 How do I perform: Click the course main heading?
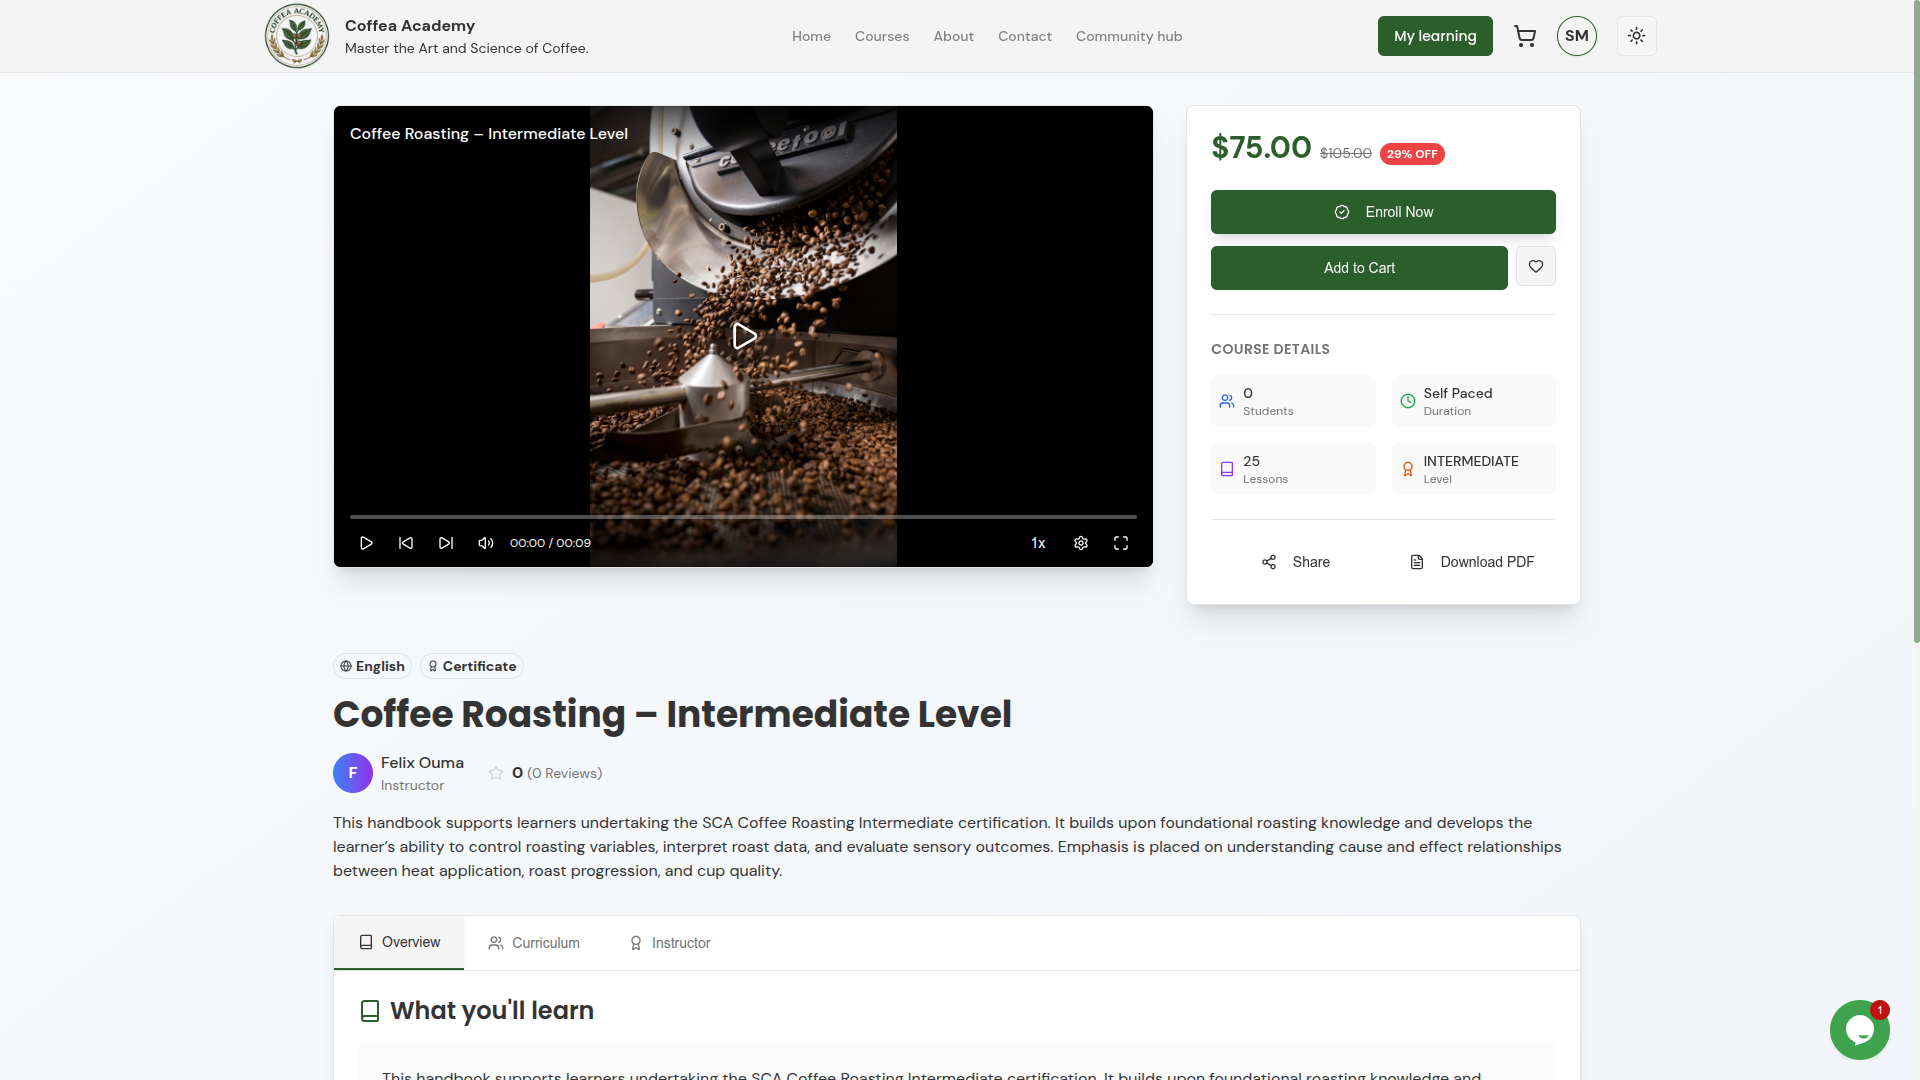click(672, 714)
